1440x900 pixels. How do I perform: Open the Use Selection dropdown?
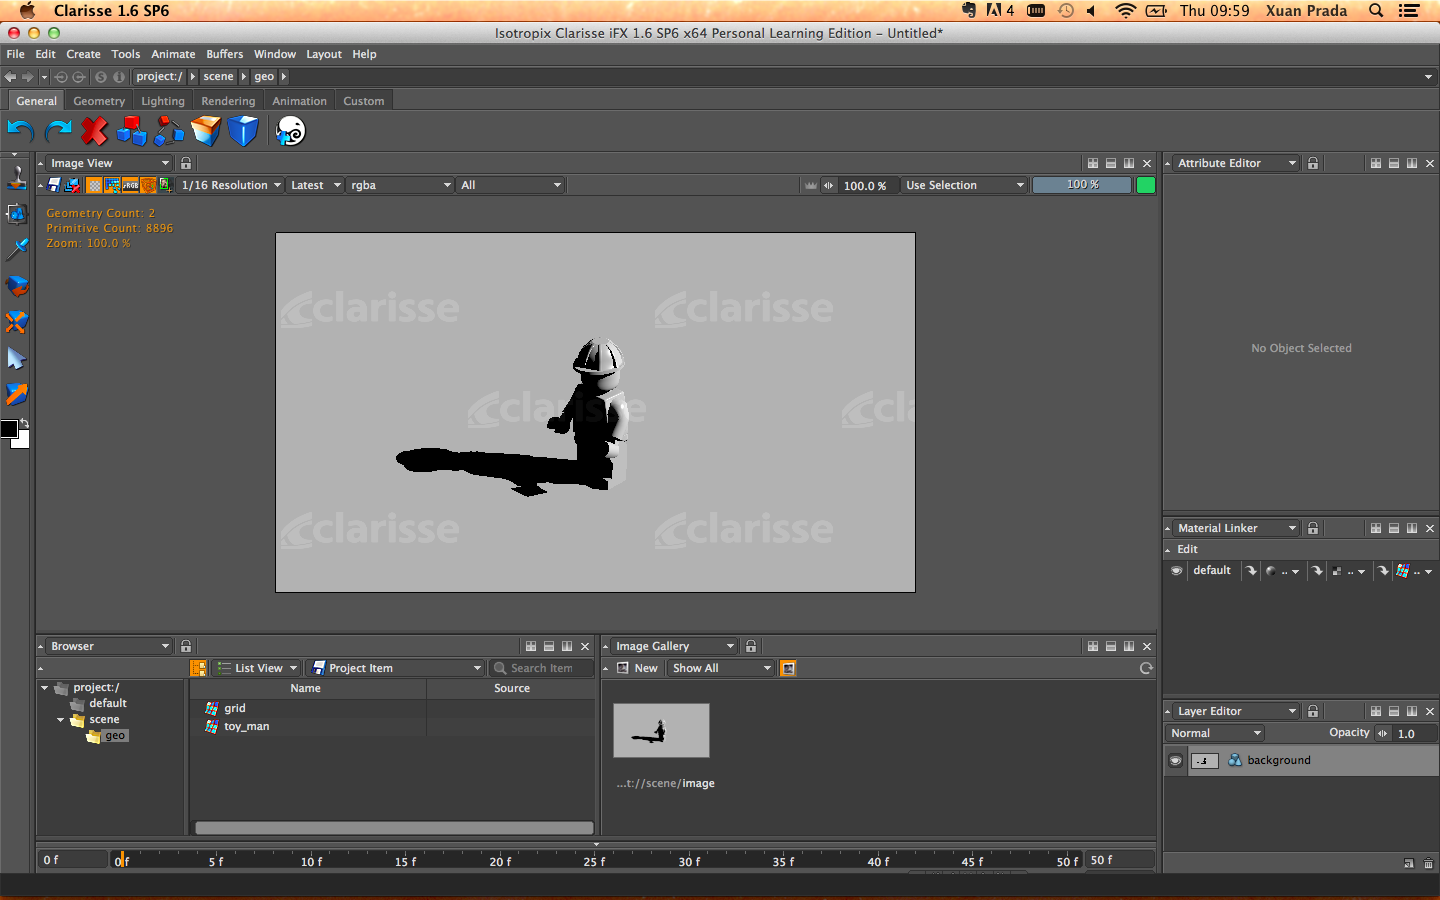tap(964, 185)
